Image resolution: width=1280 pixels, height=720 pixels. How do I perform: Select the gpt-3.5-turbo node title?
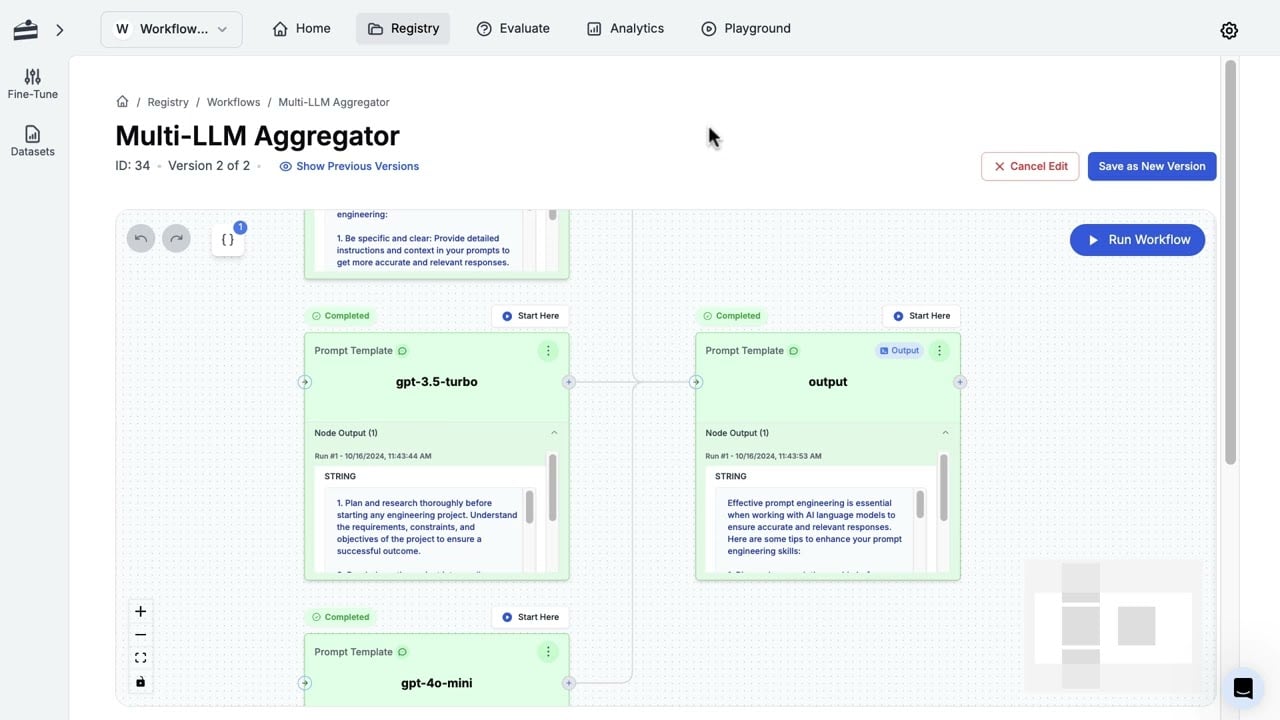pyautogui.click(x=437, y=382)
